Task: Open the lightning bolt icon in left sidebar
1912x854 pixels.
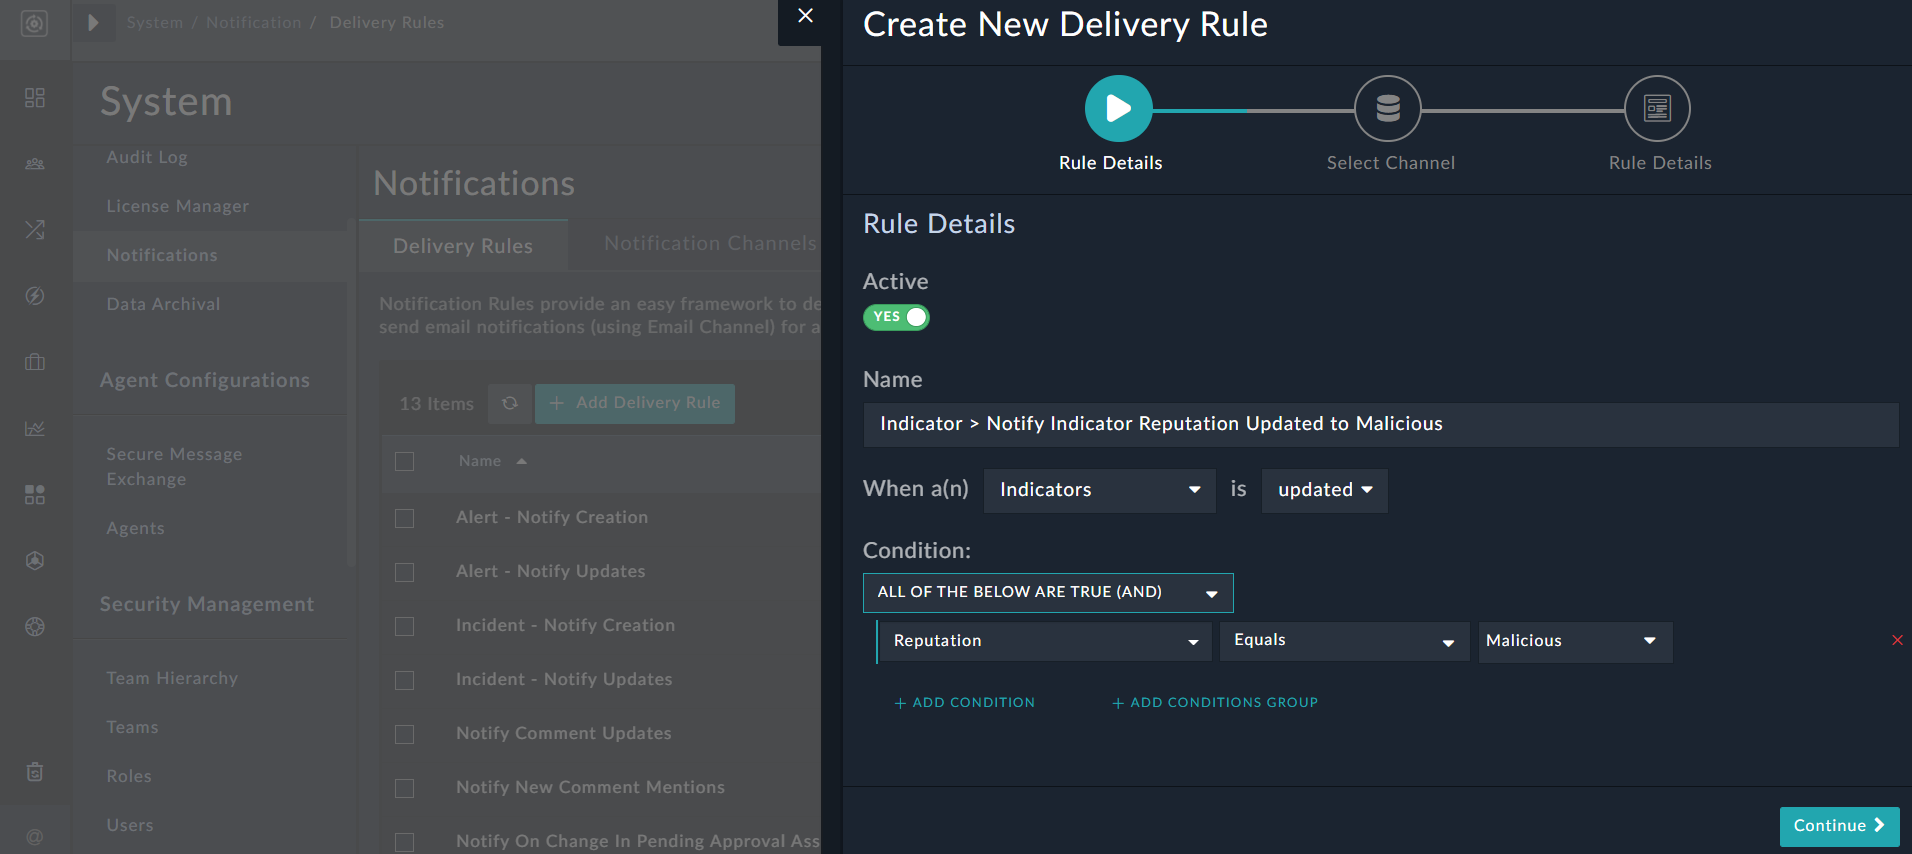Action: click(x=35, y=296)
